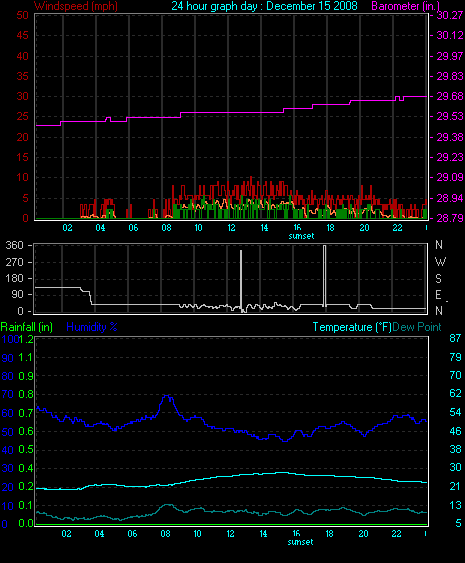This screenshot has height=563, width=465.
Task: Click rainfall axis value 0.6
Action: pos(26,431)
